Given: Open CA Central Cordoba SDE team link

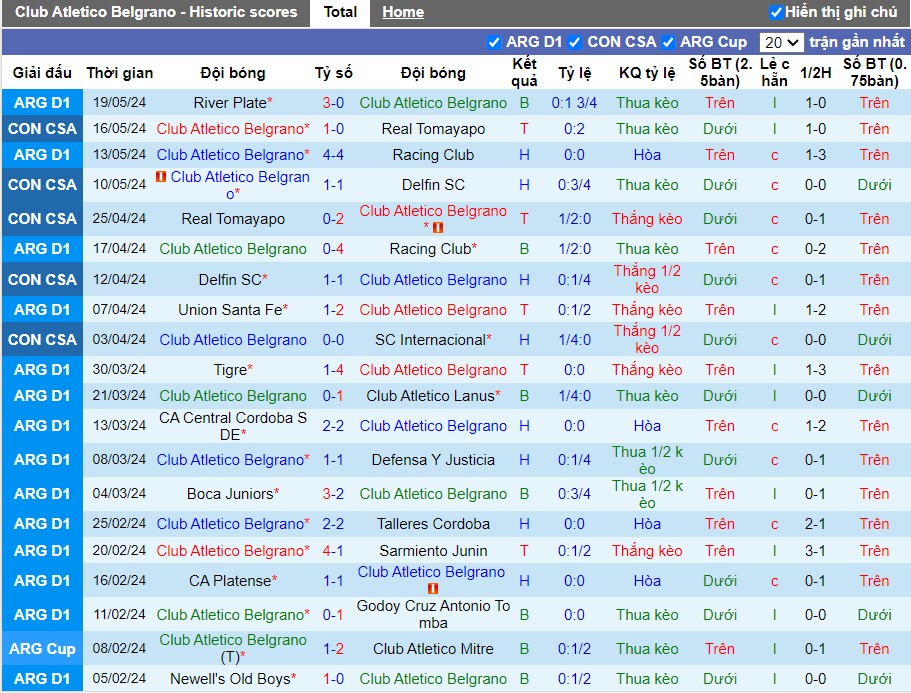Looking at the screenshot, I should [233, 426].
